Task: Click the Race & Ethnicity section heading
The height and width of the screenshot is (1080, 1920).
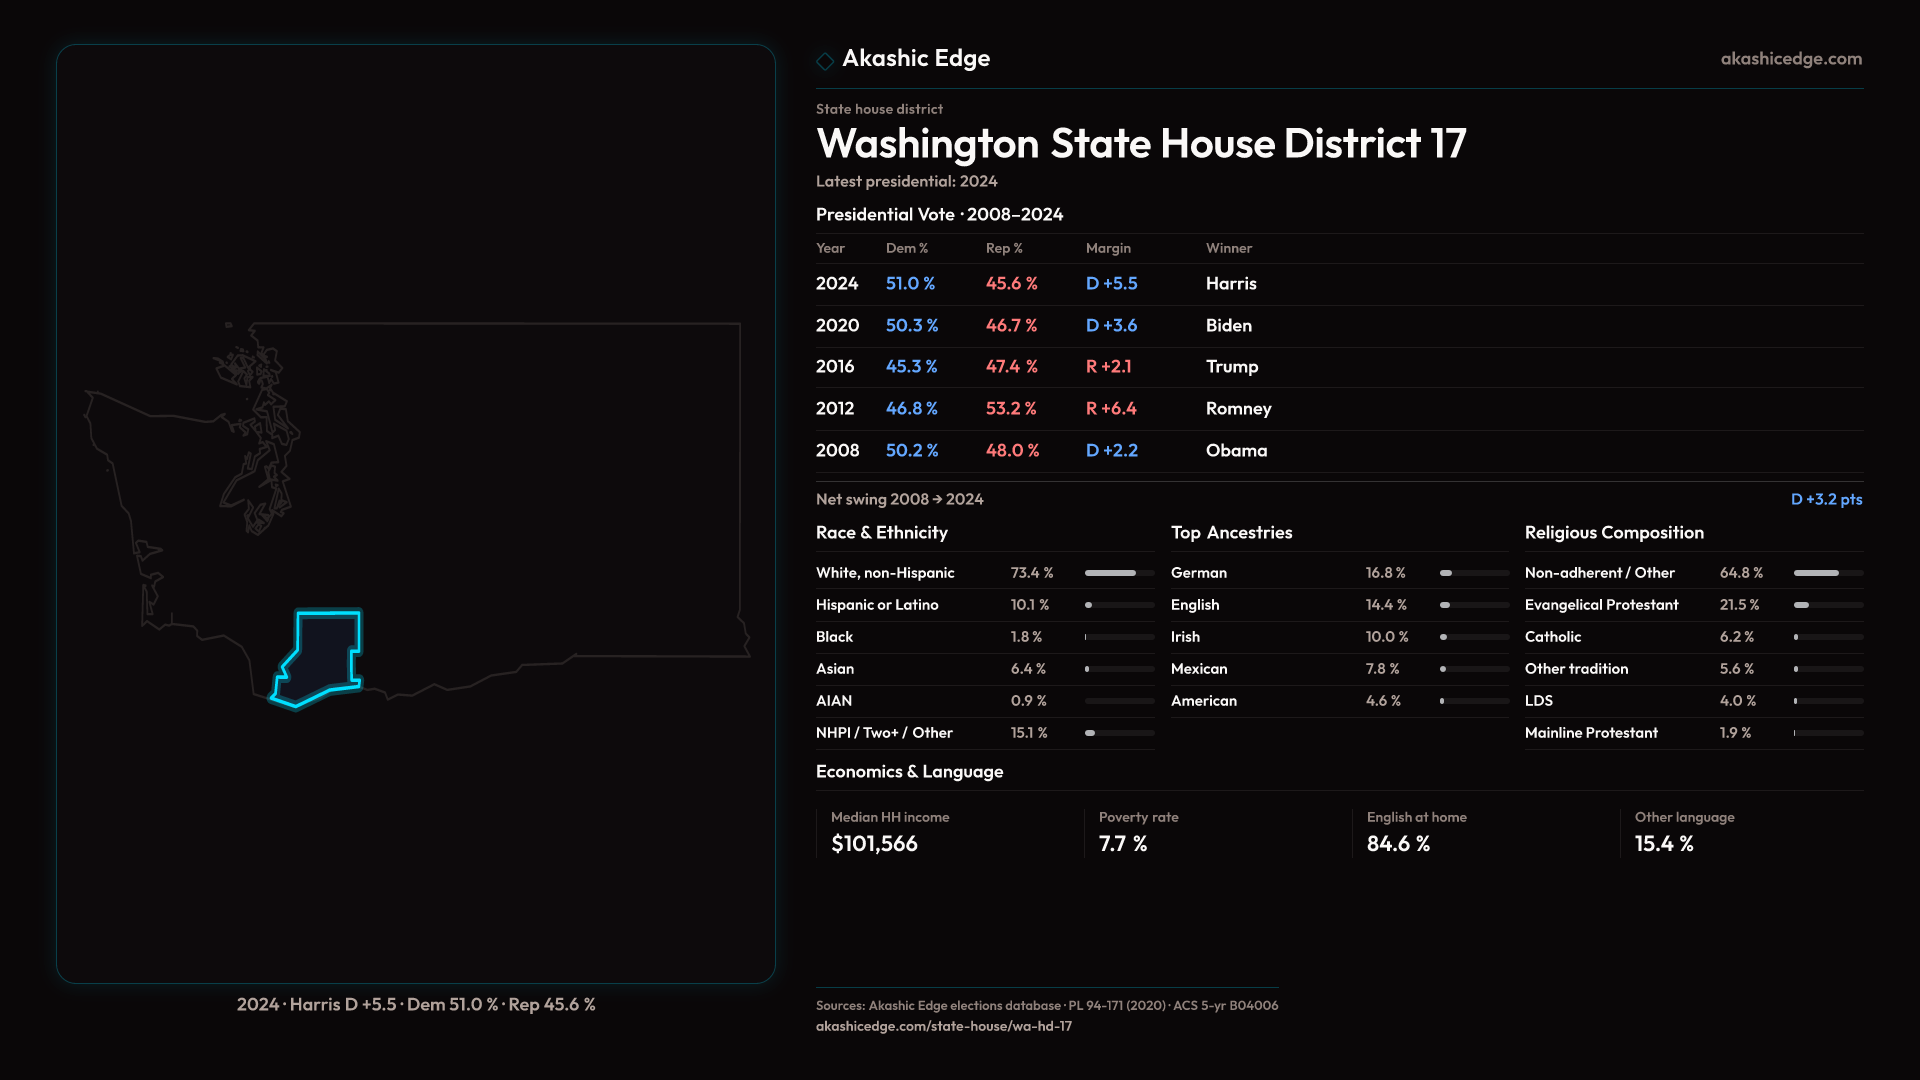Action: pos(881,533)
